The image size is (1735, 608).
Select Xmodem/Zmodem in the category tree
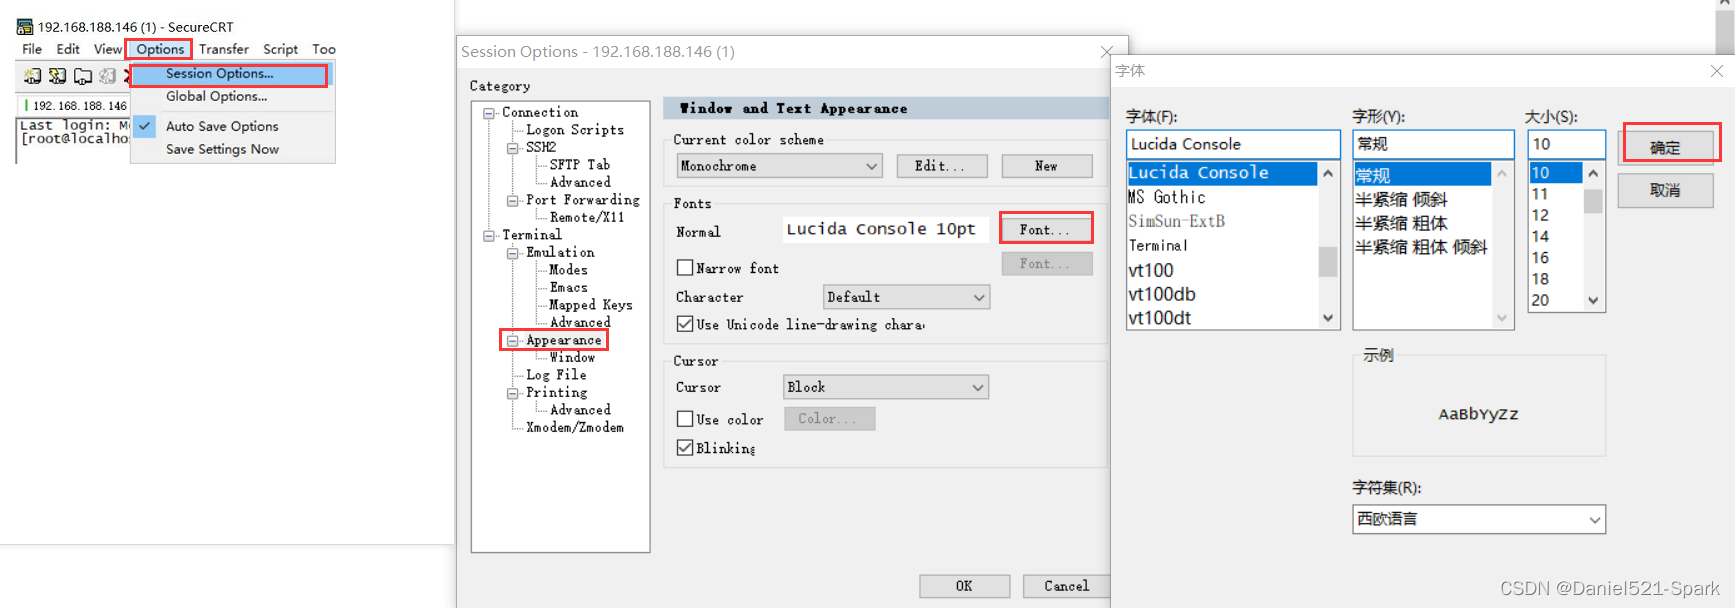click(x=575, y=428)
